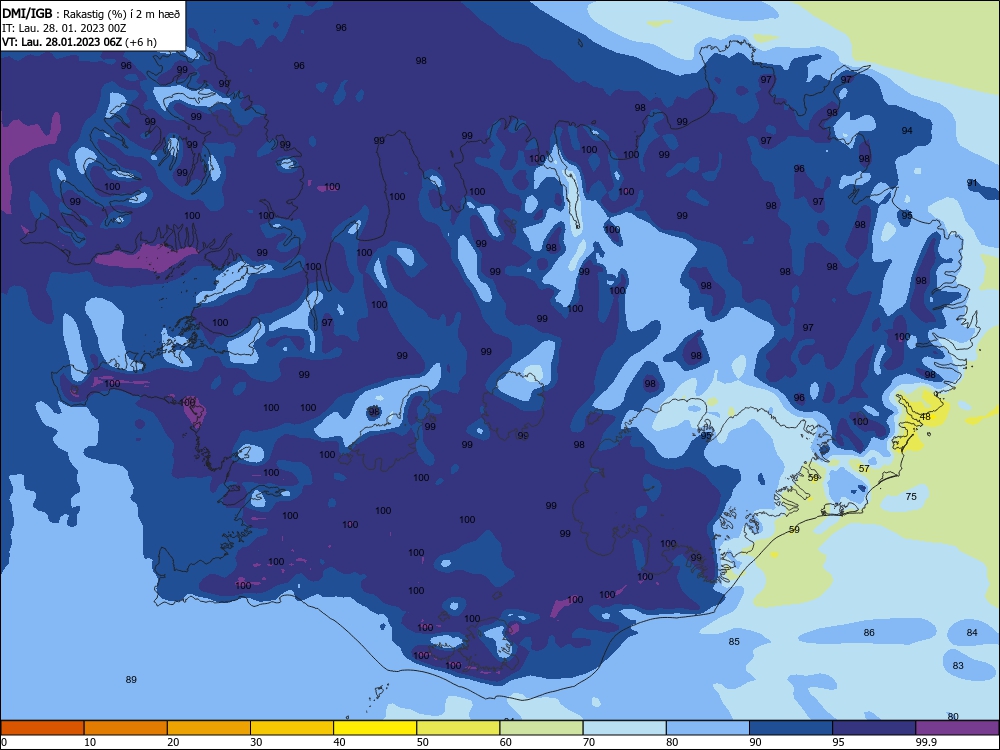Image resolution: width=1000 pixels, height=750 pixels.
Task: Click the '86' value over the southeast sea
Action: pos(869,632)
